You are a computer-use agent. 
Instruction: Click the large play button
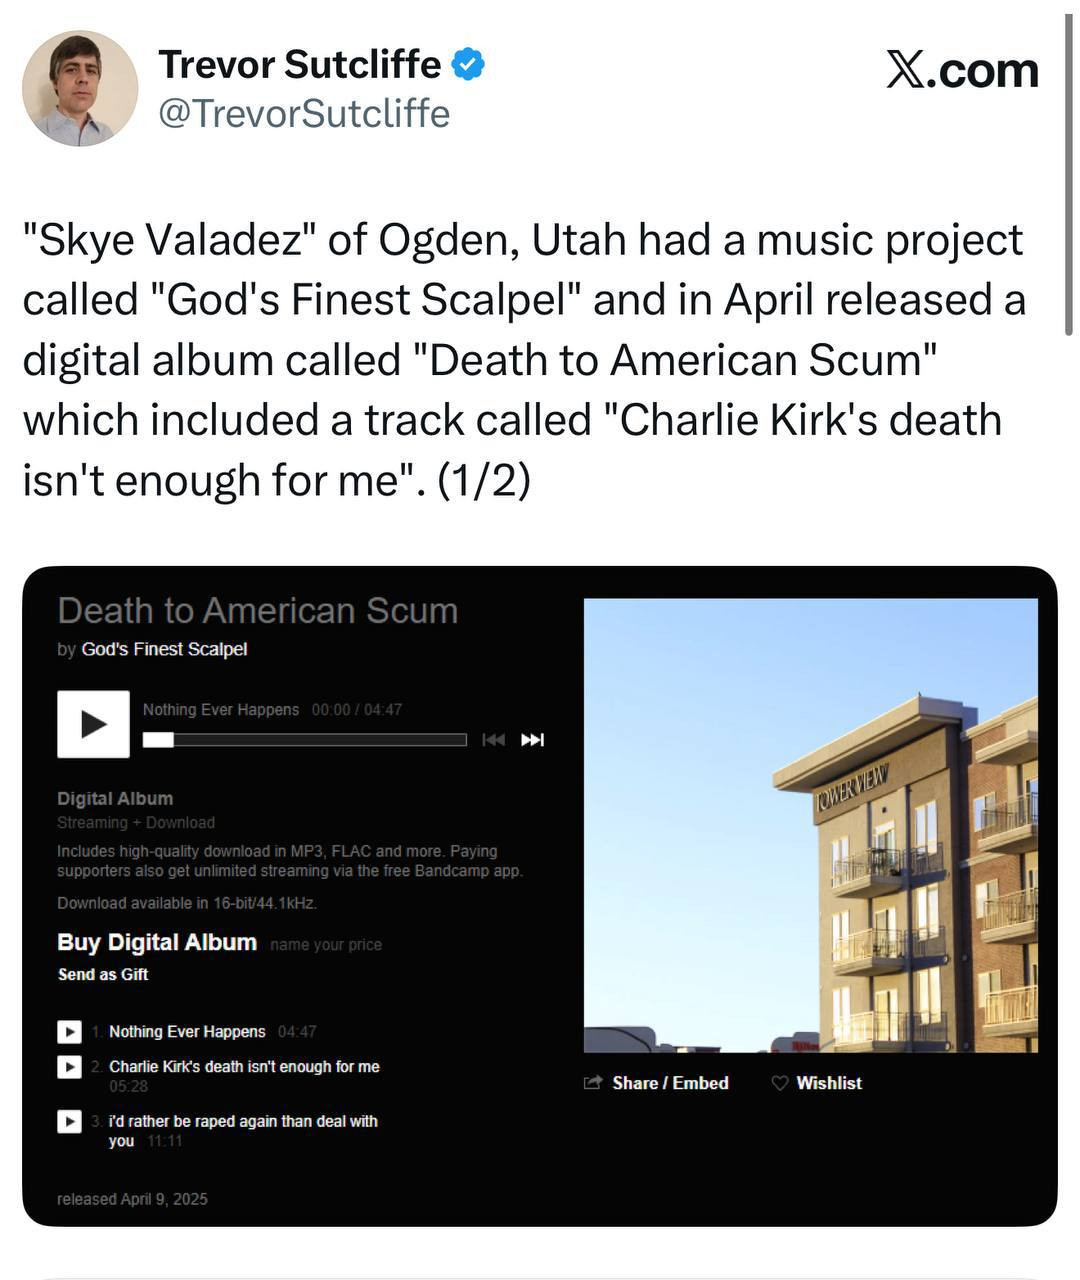tap(93, 724)
